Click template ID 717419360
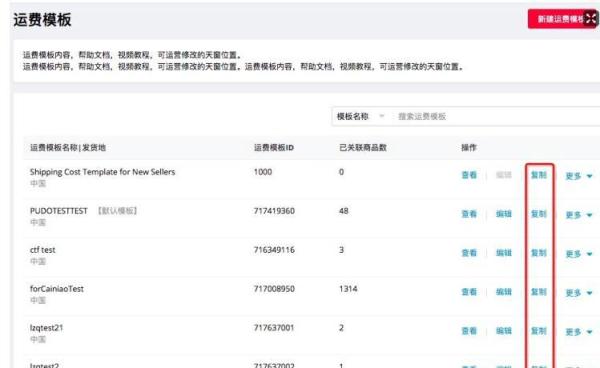 coord(274,211)
